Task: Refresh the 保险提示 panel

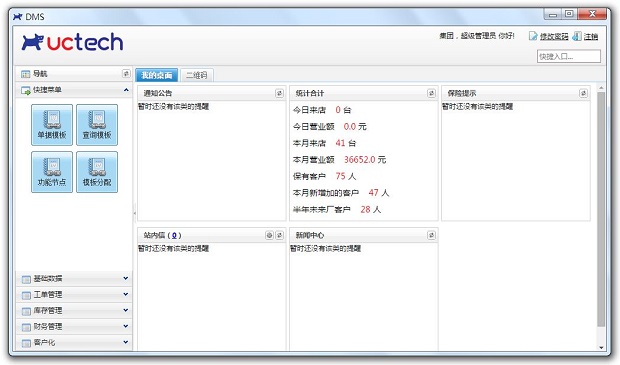Action: pyautogui.click(x=583, y=93)
